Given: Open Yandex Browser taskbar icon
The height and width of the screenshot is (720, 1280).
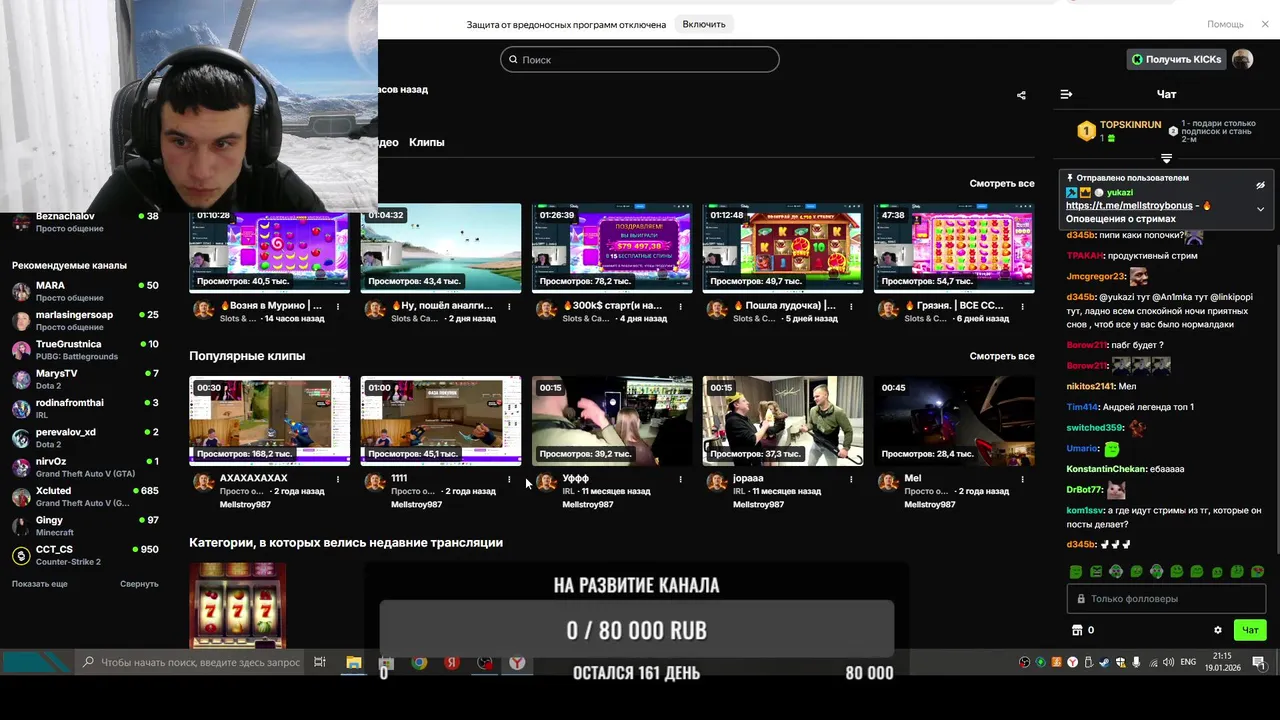Looking at the screenshot, I should click(x=517, y=662).
